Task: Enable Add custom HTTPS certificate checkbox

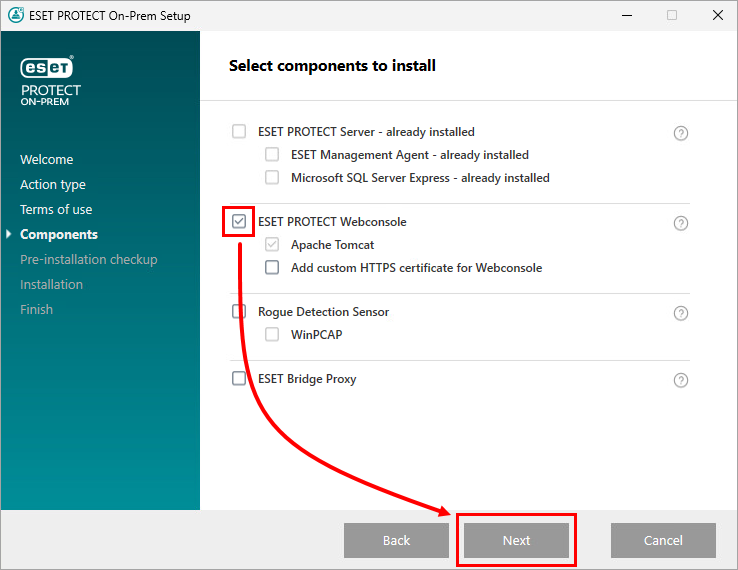Action: tap(272, 268)
